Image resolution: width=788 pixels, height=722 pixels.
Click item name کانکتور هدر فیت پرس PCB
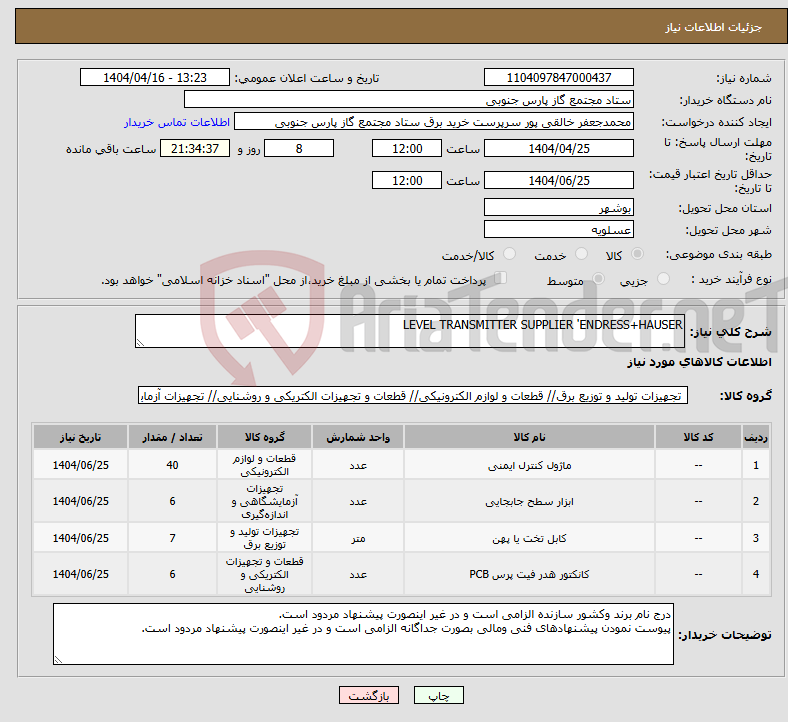[529, 574]
